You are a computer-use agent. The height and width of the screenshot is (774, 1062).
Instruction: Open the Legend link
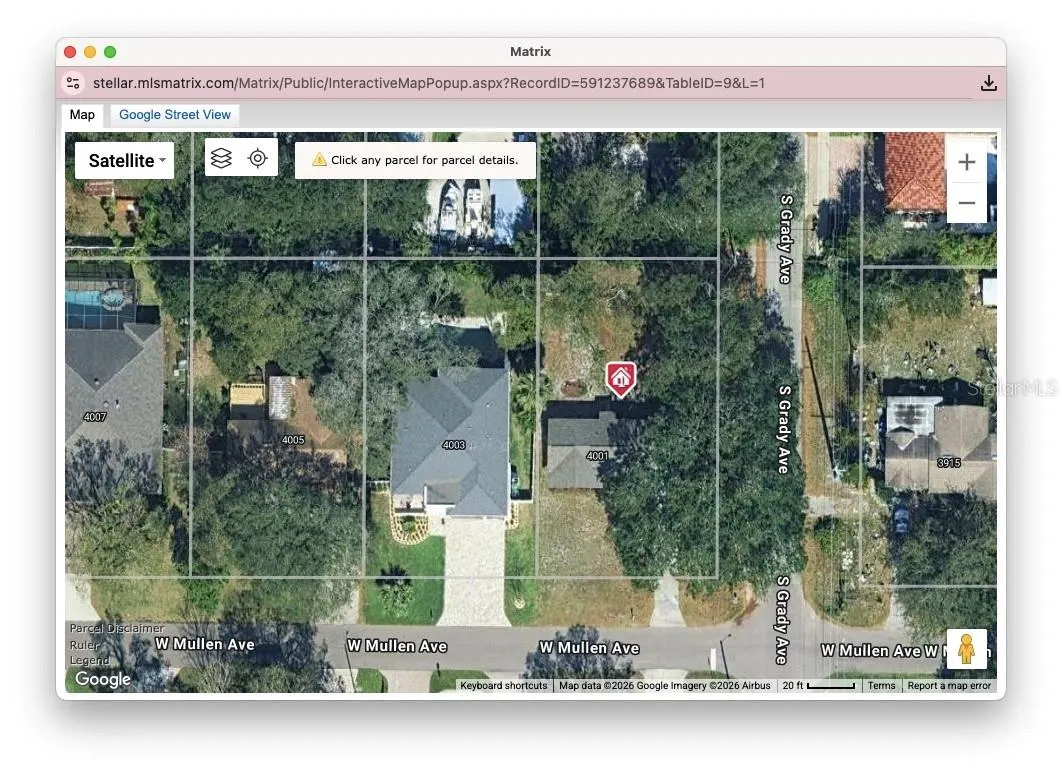[89, 660]
